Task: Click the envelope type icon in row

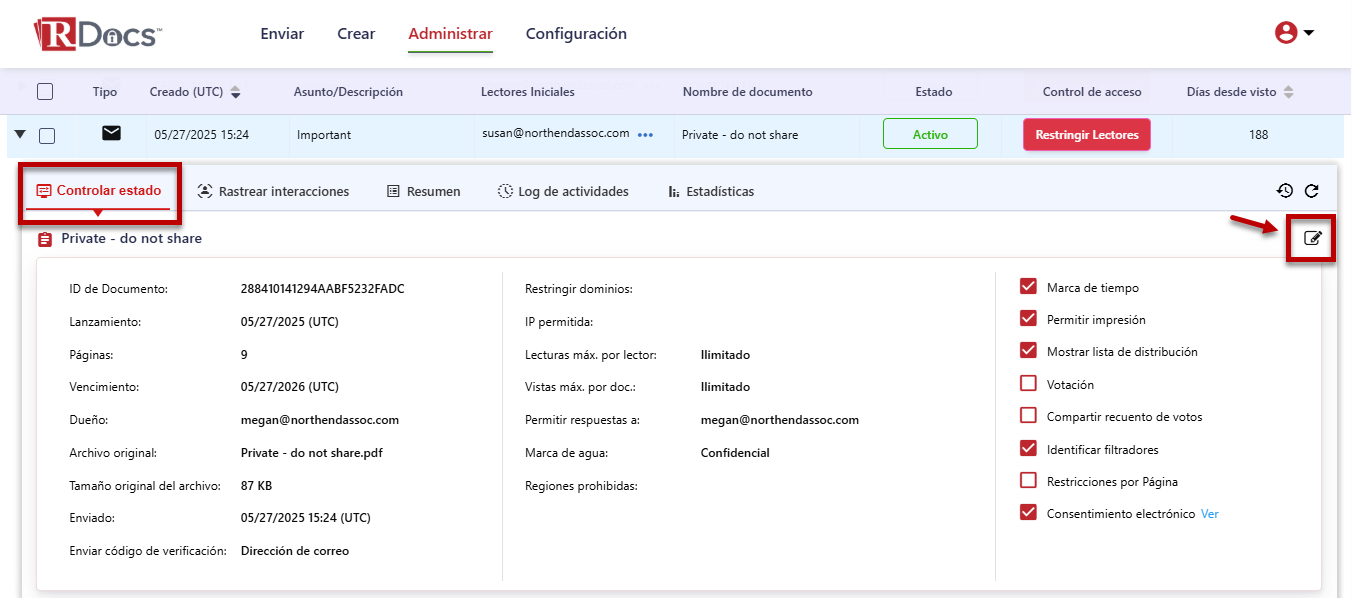Action: 111,133
